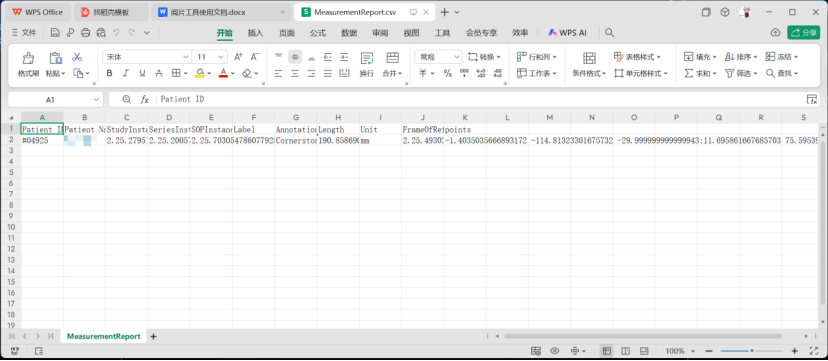Viewport: 828px width, 361px height.
Task: Toggle align left
Action: pyautogui.click(x=279, y=73)
